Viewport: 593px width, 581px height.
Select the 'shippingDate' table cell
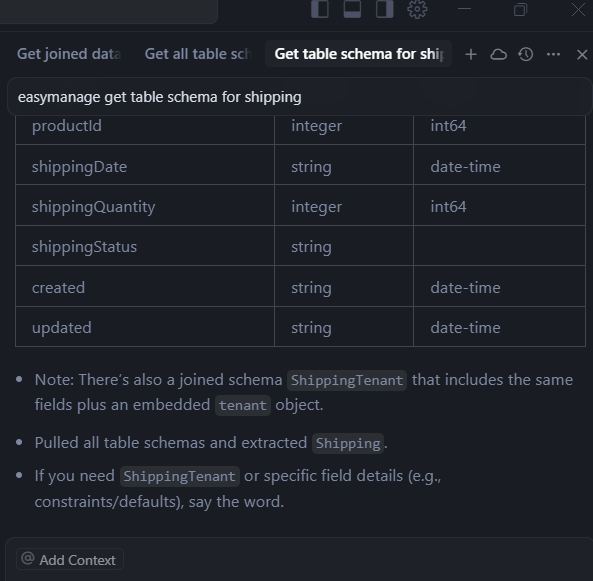pos(145,165)
